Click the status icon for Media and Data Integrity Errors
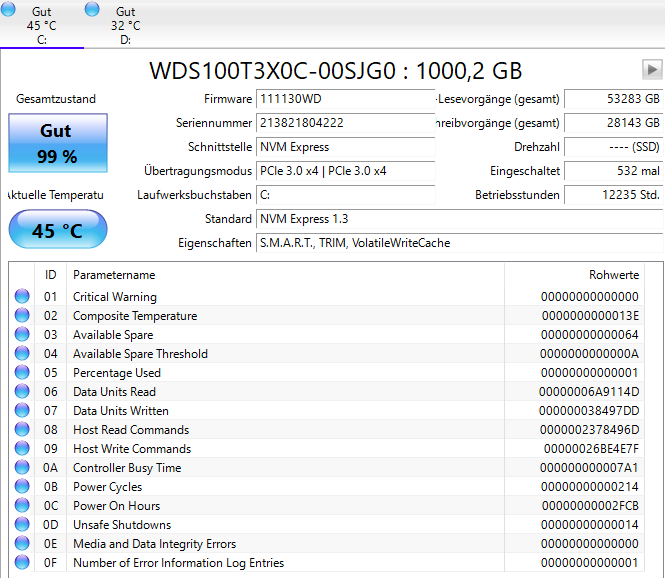 point(22,543)
